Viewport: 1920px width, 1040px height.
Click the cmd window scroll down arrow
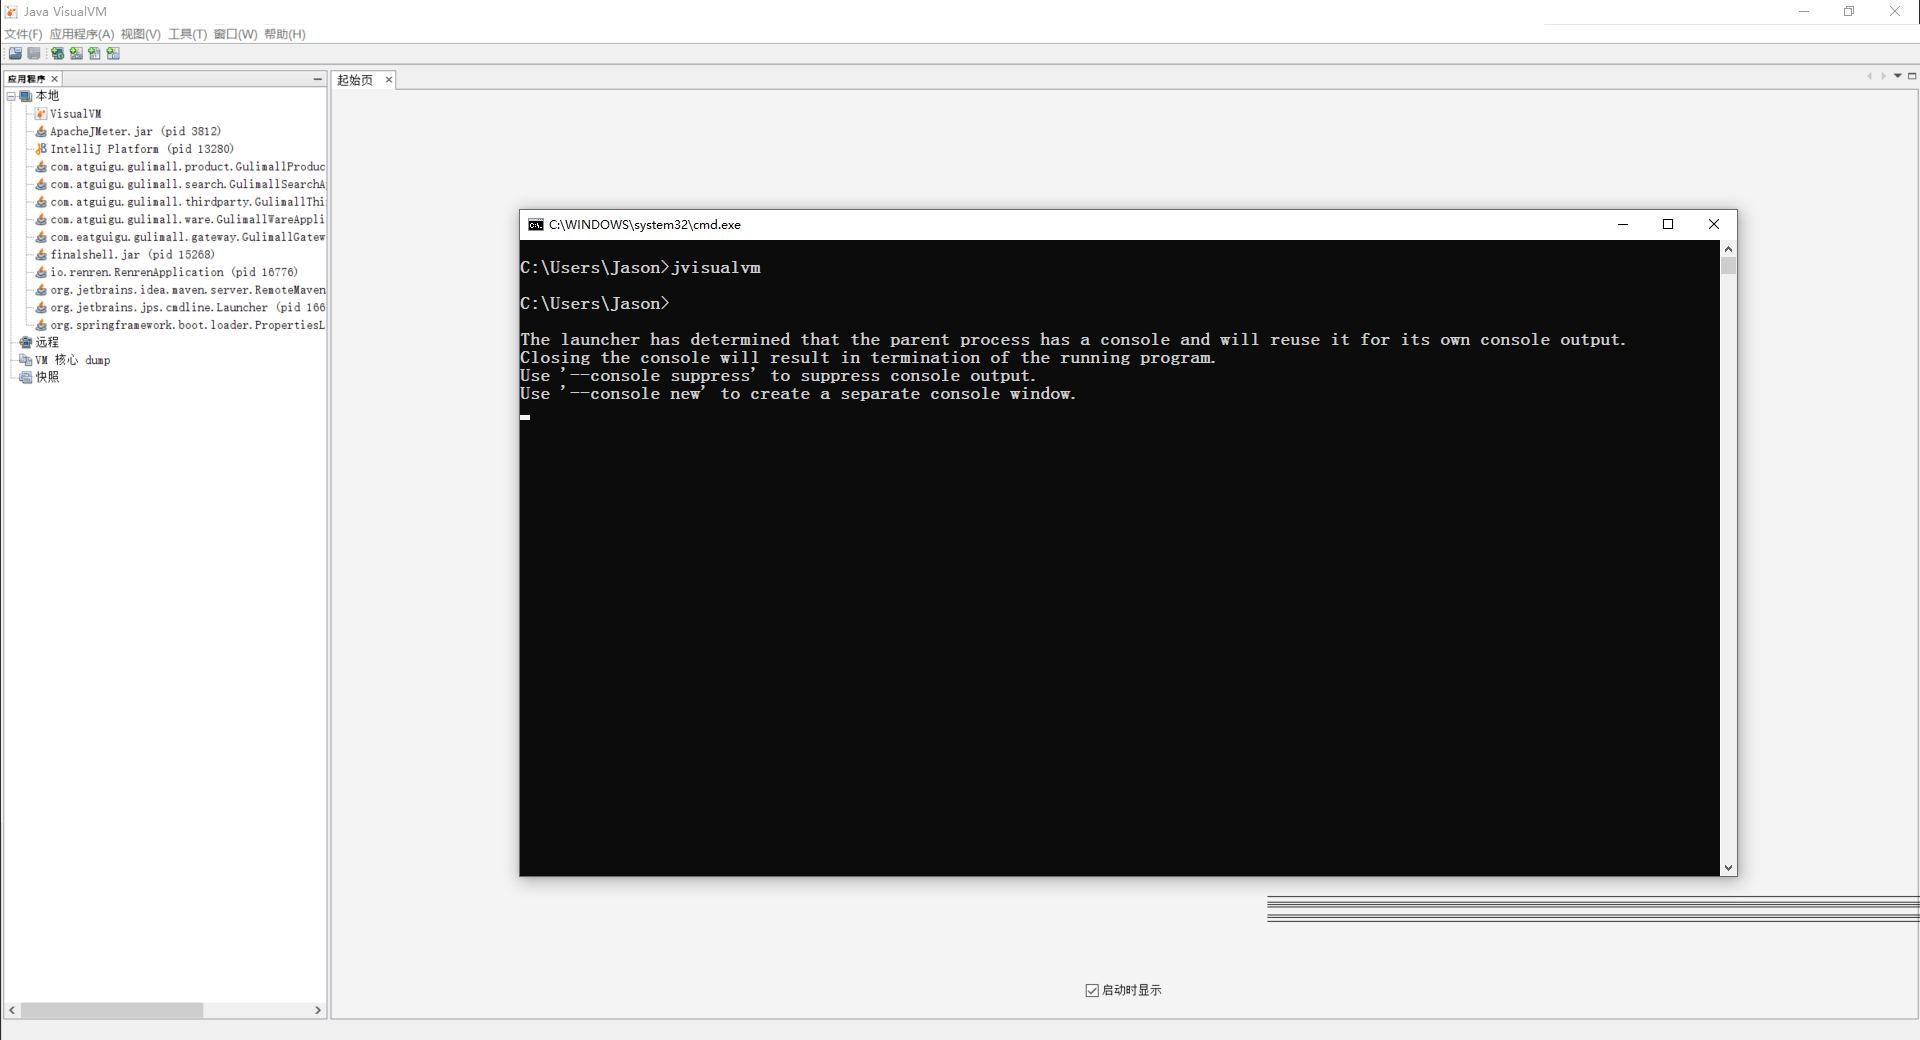(1728, 868)
